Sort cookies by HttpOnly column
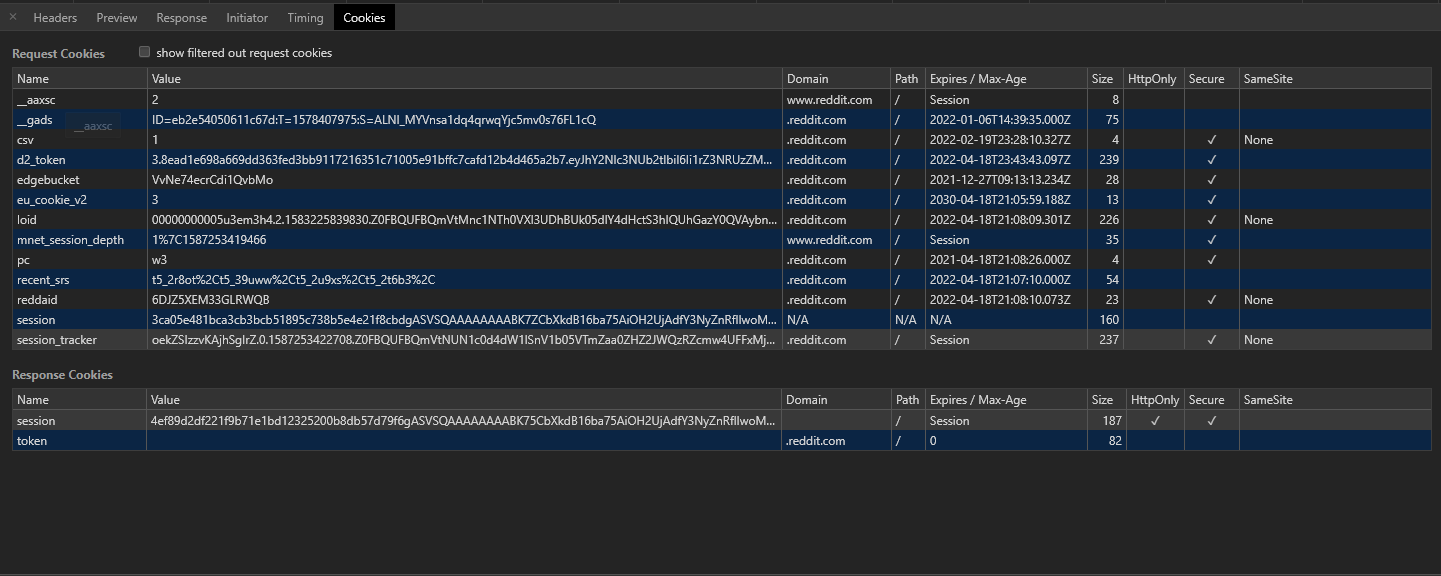1441x576 pixels. point(1153,78)
